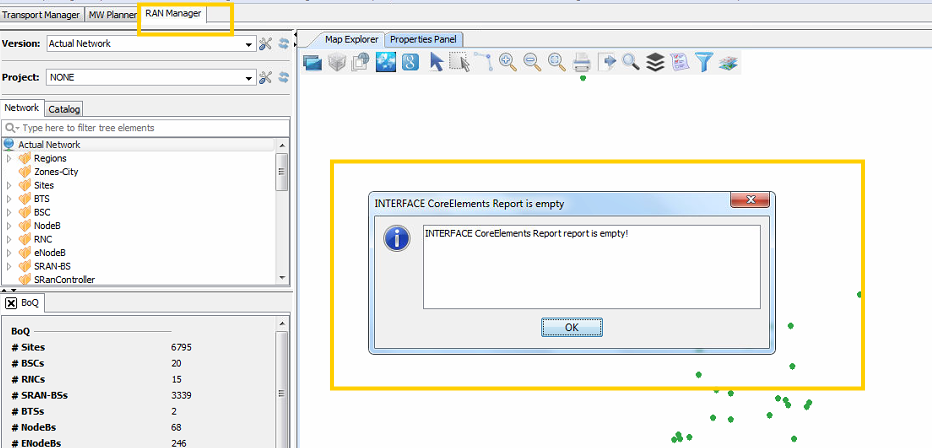Switch to the Properties Panel tab
Screen dimensions: 932x448
423,39
